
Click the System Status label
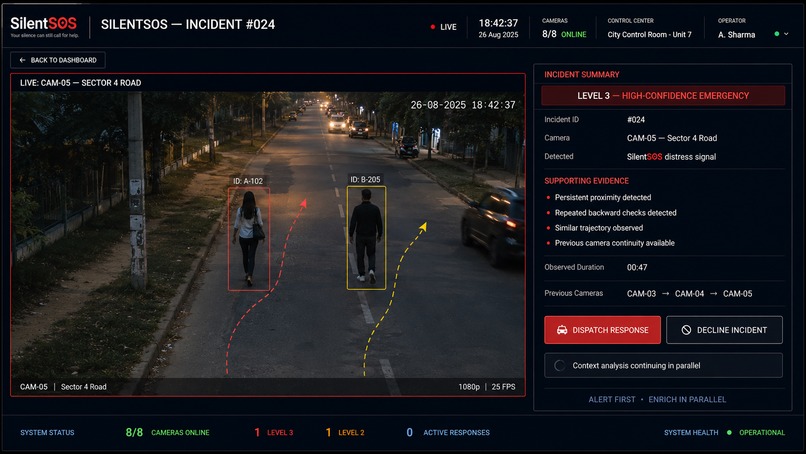coord(47,432)
